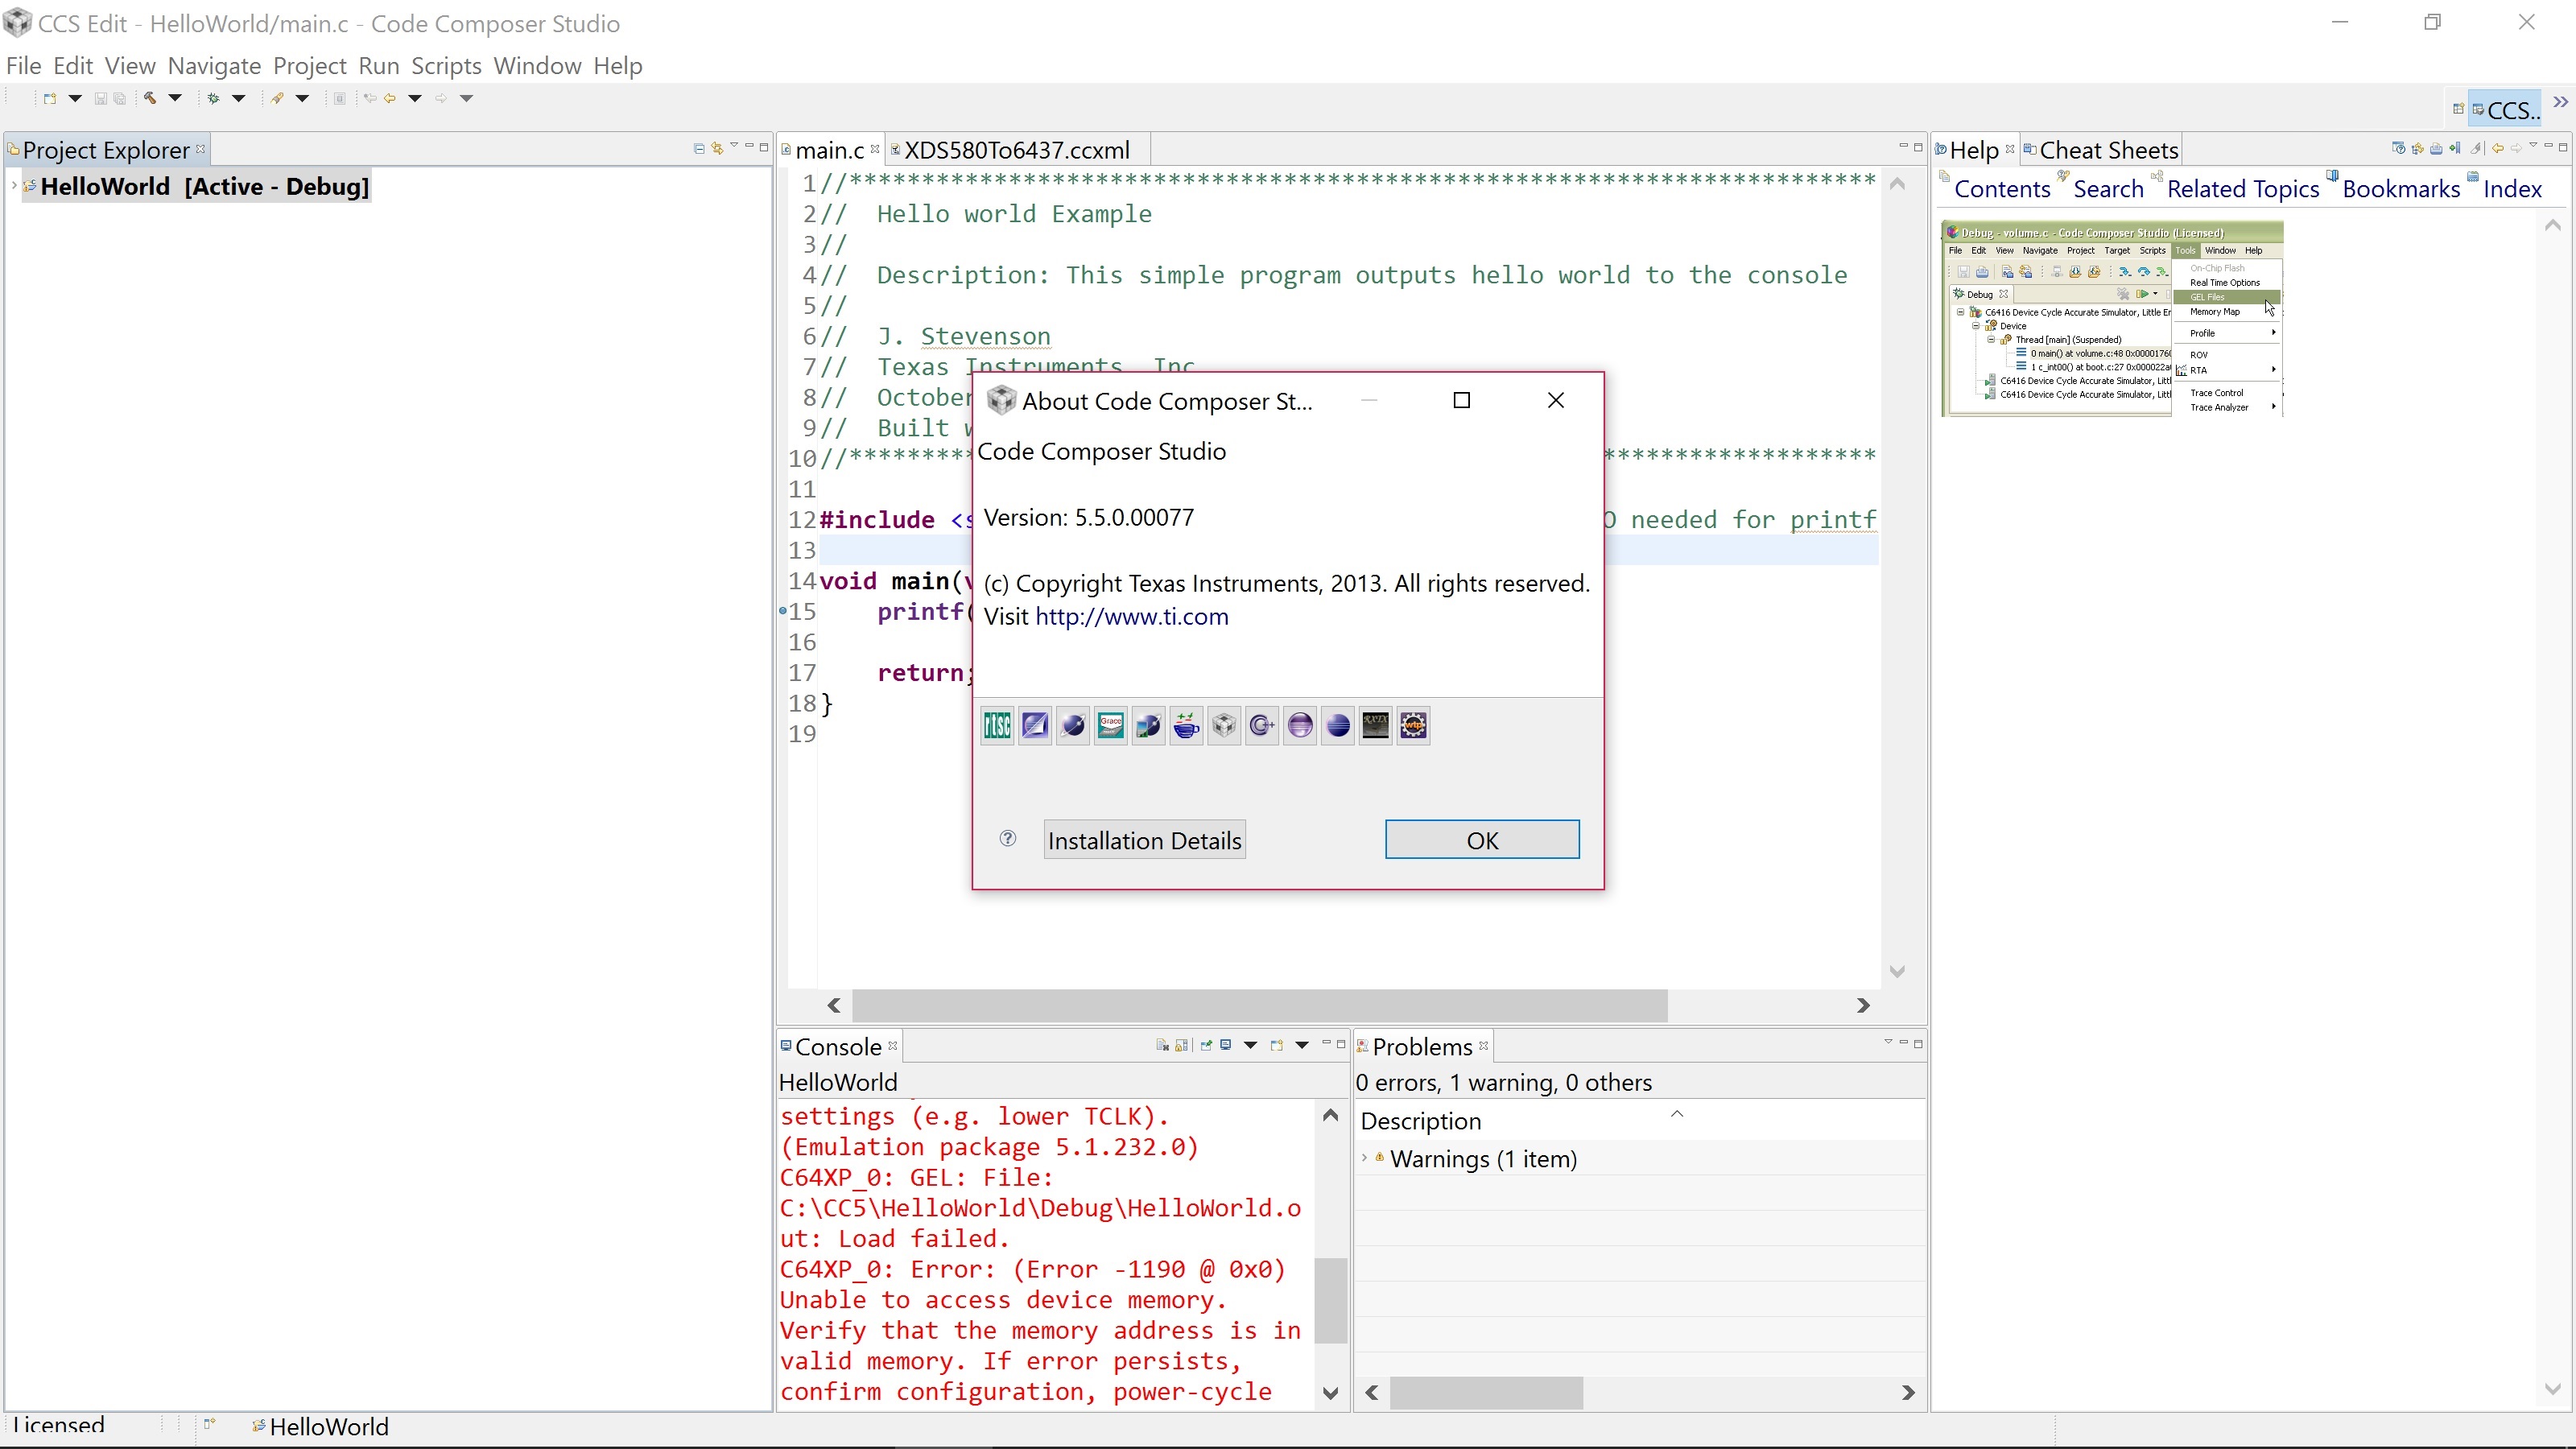This screenshot has width=2576, height=1449.
Task: Click the Contents link in Help view
Action: click(2002, 189)
